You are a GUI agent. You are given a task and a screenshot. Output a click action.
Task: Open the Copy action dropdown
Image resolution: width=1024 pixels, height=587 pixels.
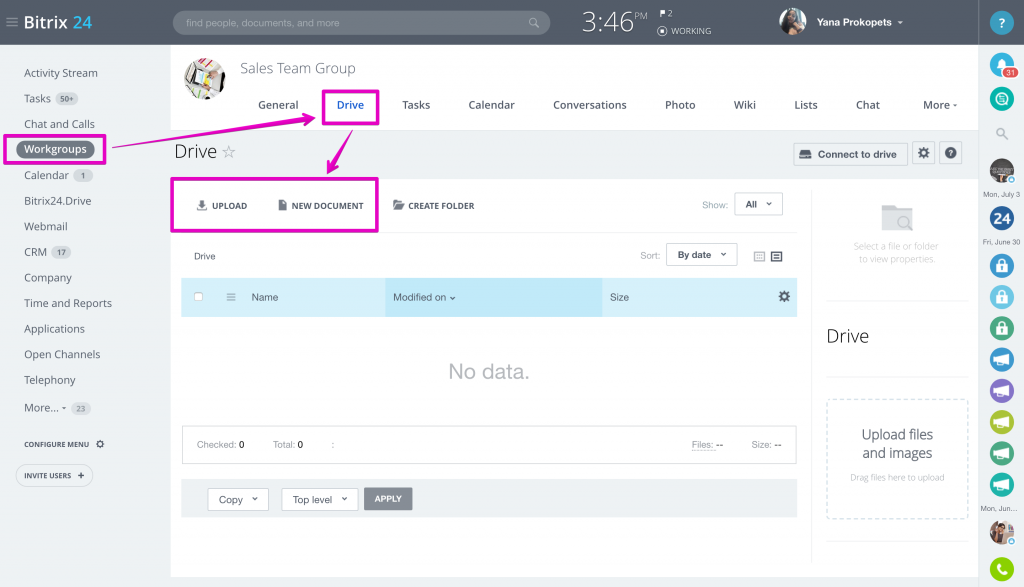pyautogui.click(x=238, y=500)
